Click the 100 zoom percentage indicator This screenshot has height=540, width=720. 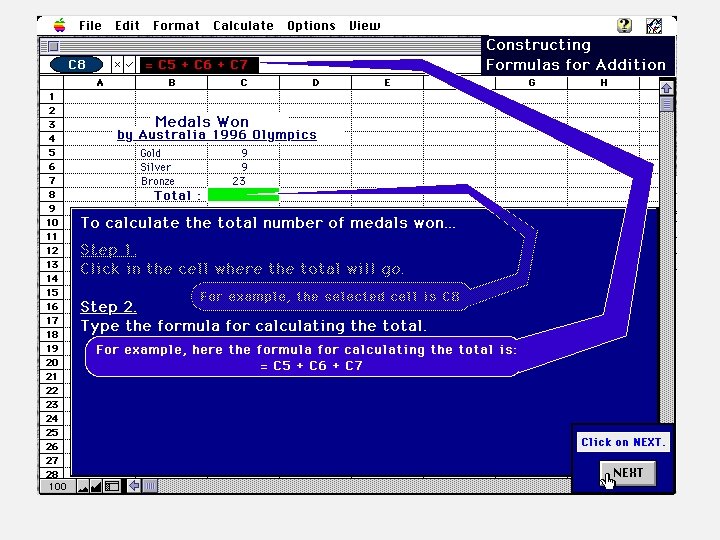58,486
